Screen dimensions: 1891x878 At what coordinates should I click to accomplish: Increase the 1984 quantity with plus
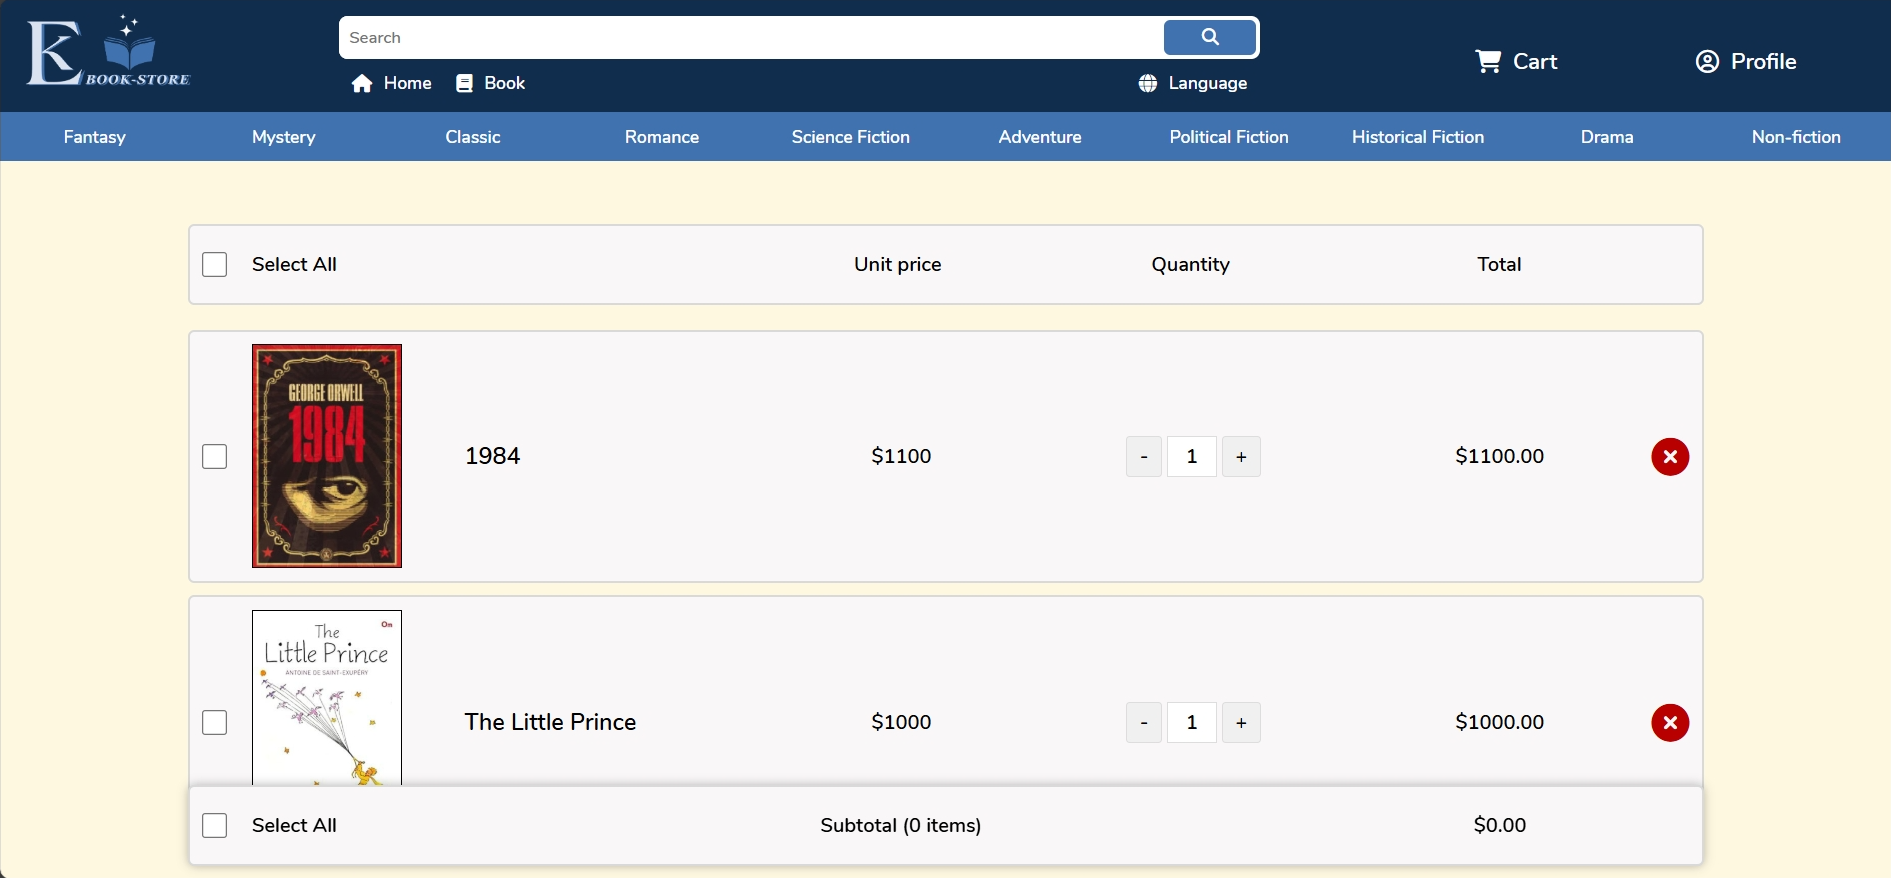point(1241,457)
